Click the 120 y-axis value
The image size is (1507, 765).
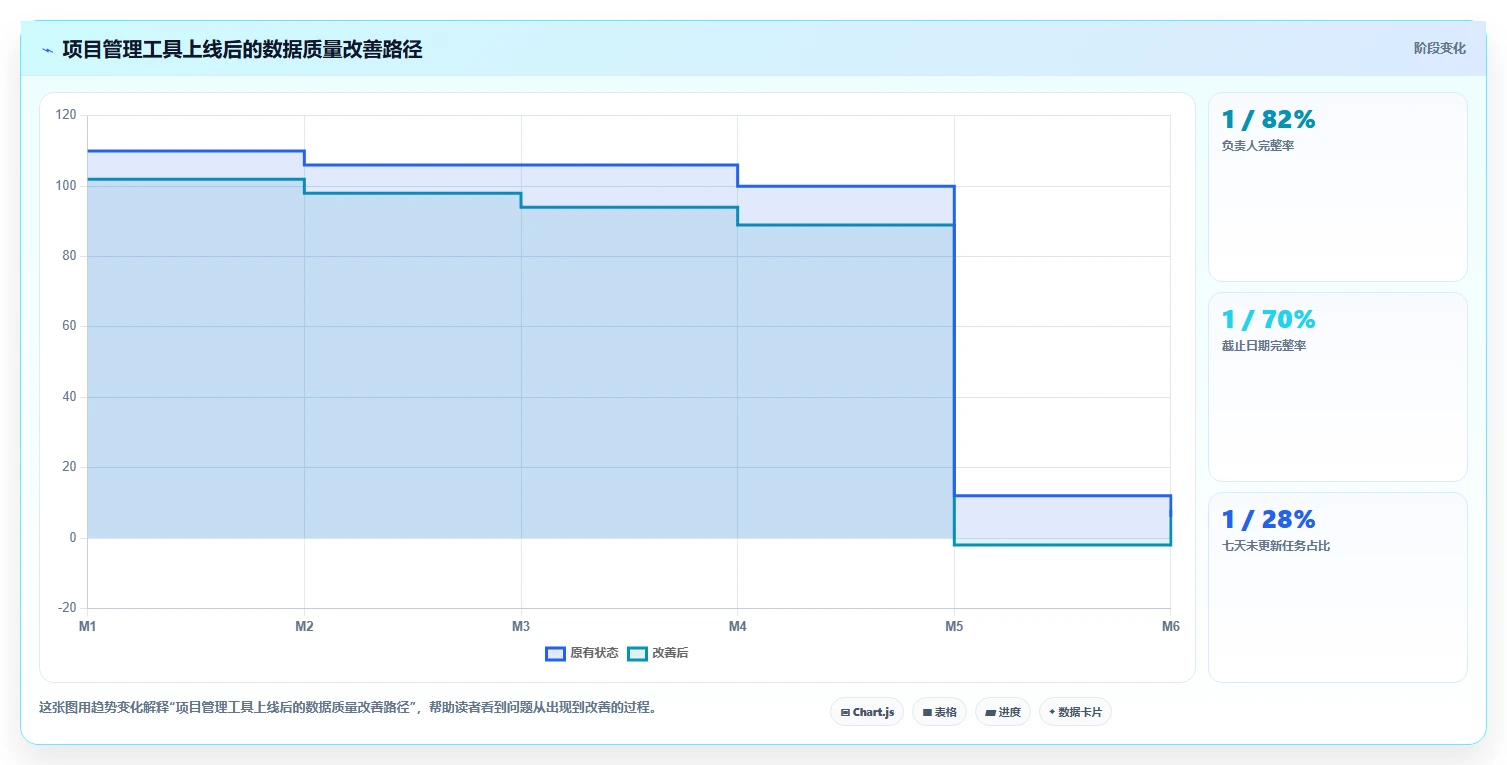click(66, 115)
